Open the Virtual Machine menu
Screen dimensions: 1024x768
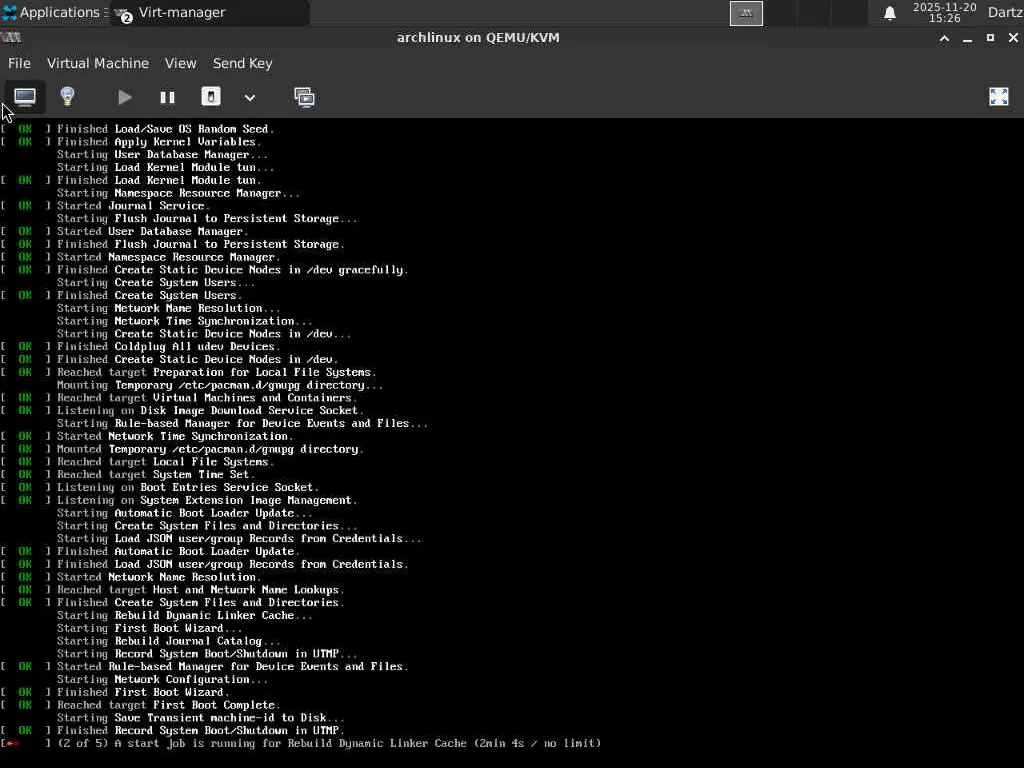coord(98,63)
